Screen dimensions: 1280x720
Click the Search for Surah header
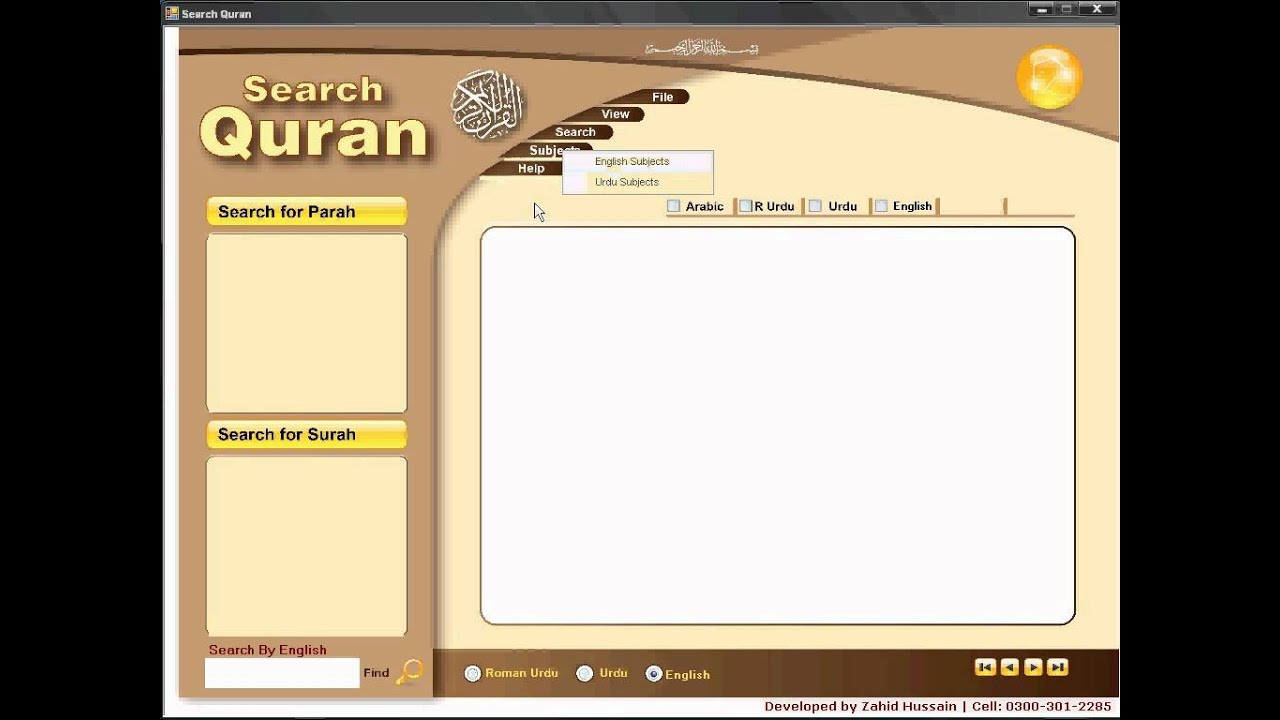(x=306, y=435)
